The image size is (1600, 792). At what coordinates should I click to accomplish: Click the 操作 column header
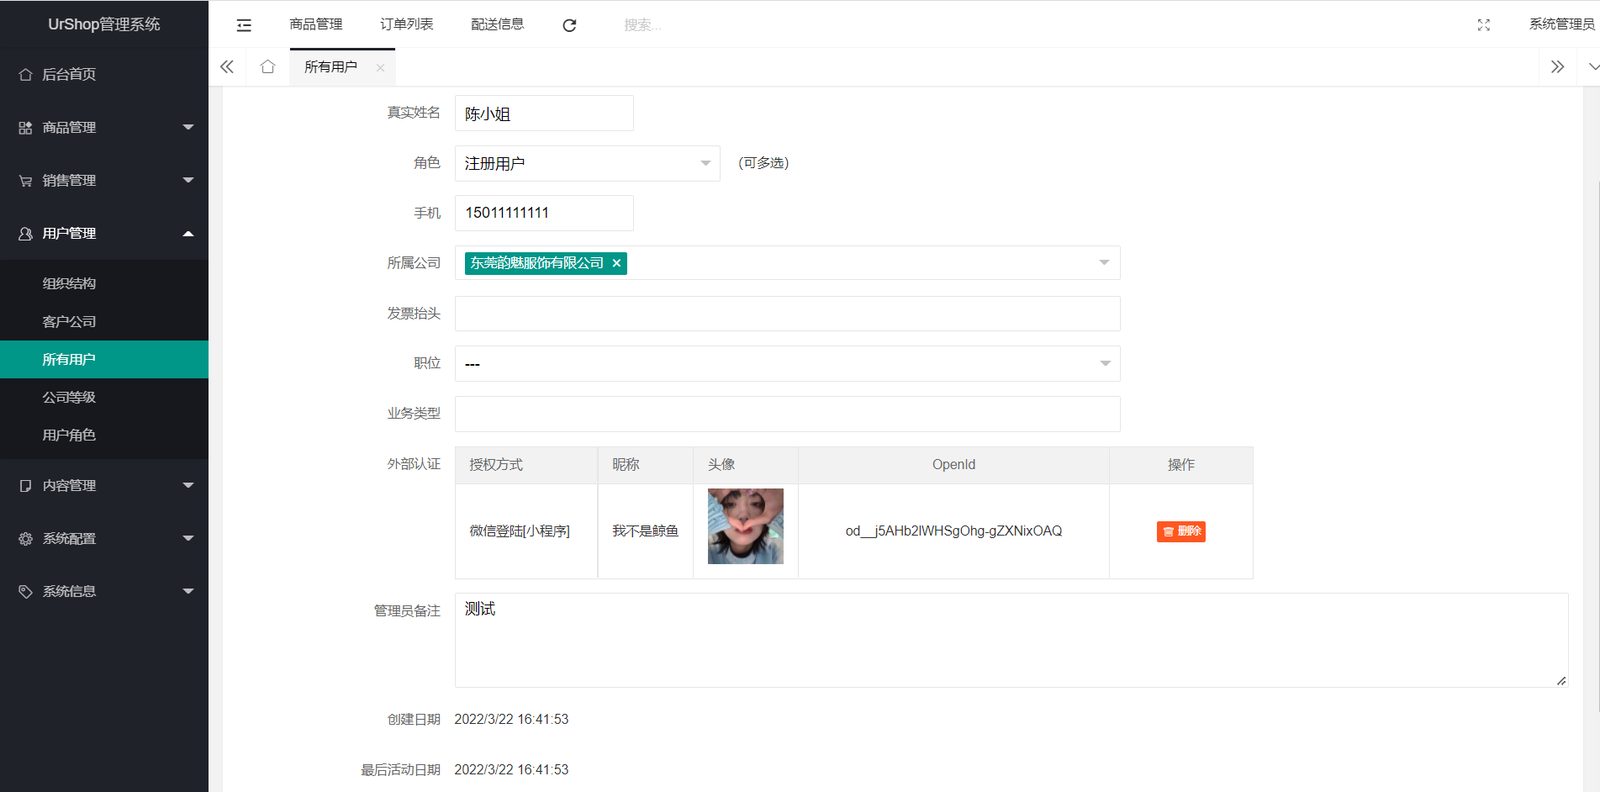(1181, 465)
